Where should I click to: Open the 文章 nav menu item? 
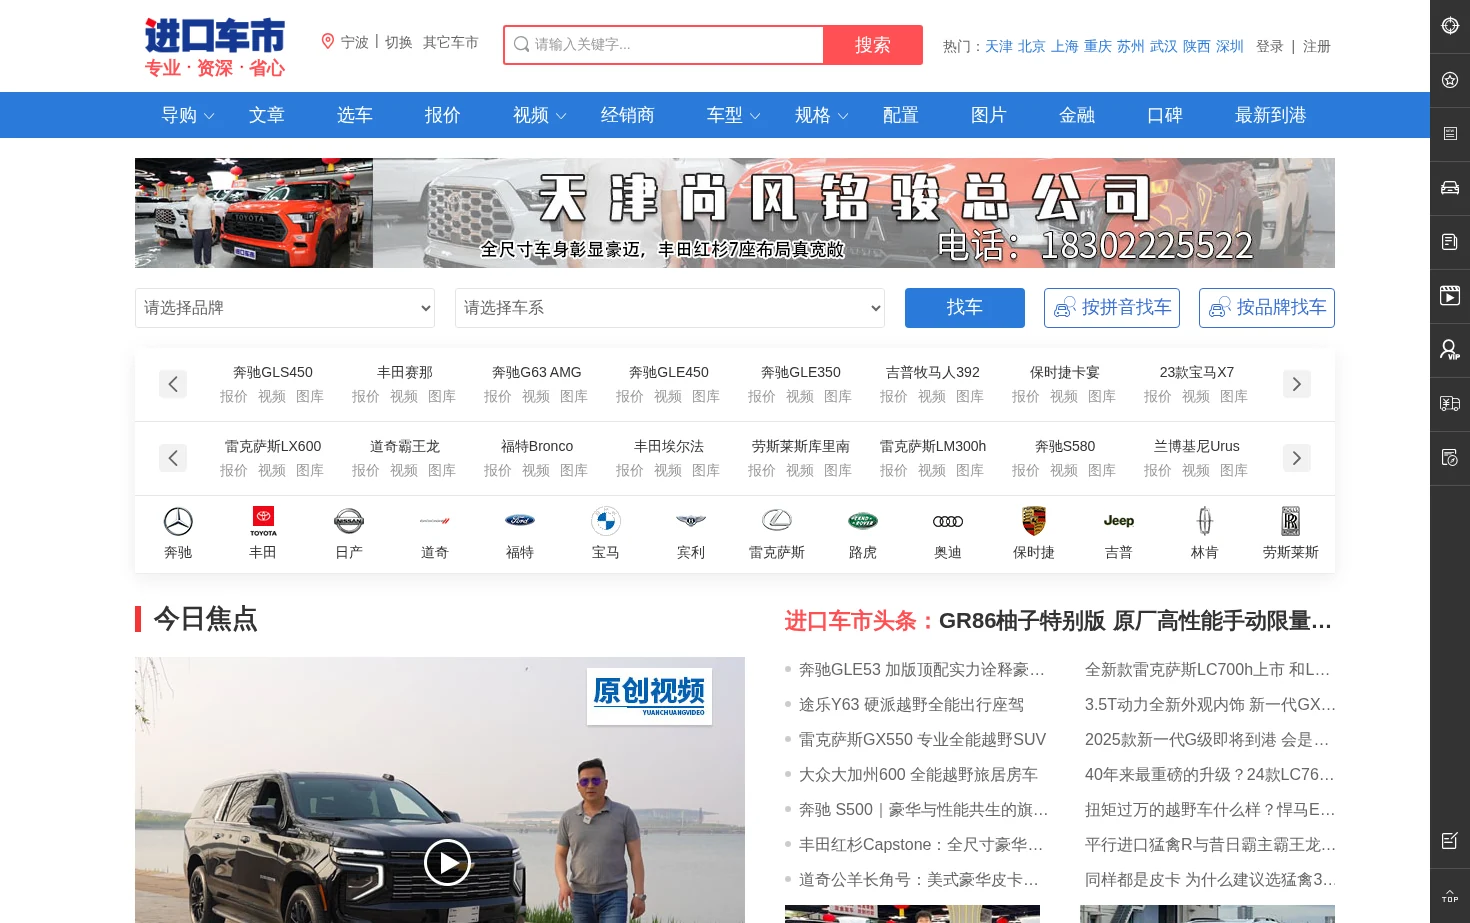[267, 115]
